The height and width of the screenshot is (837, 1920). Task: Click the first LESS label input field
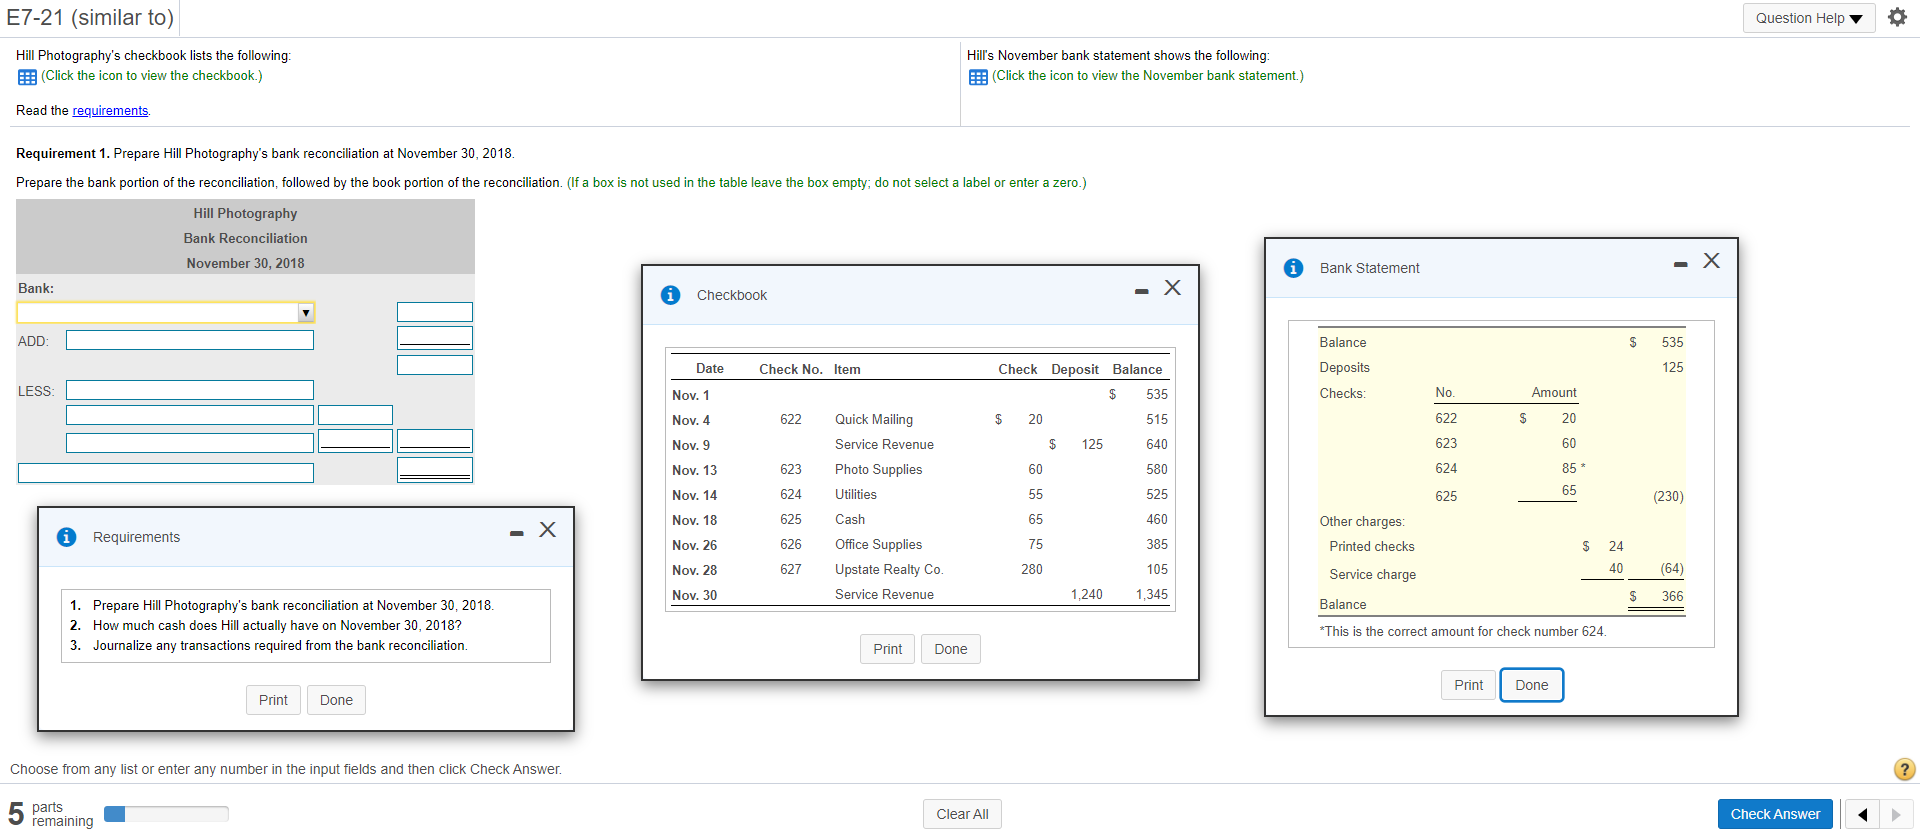190,390
